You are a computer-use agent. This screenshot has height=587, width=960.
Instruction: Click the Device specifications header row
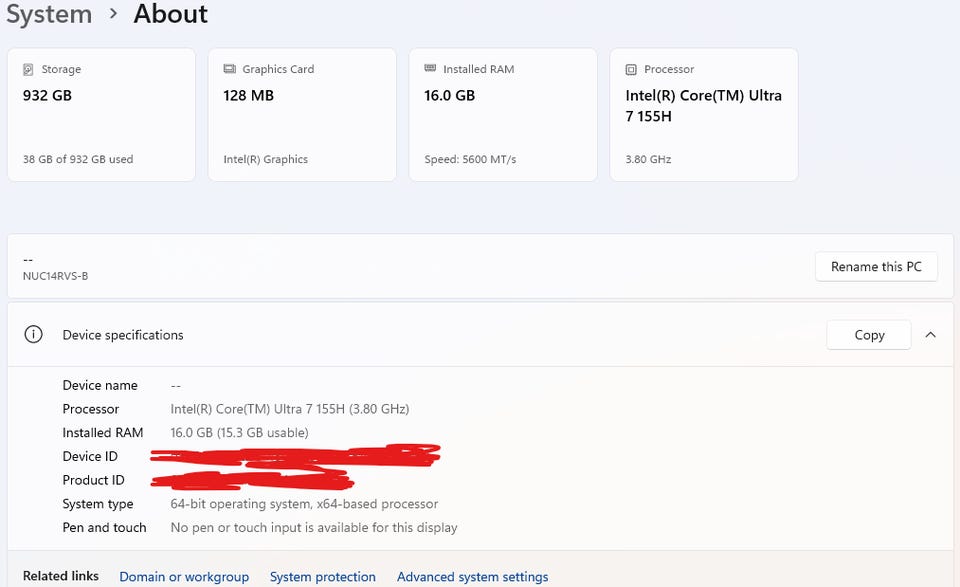(400, 335)
